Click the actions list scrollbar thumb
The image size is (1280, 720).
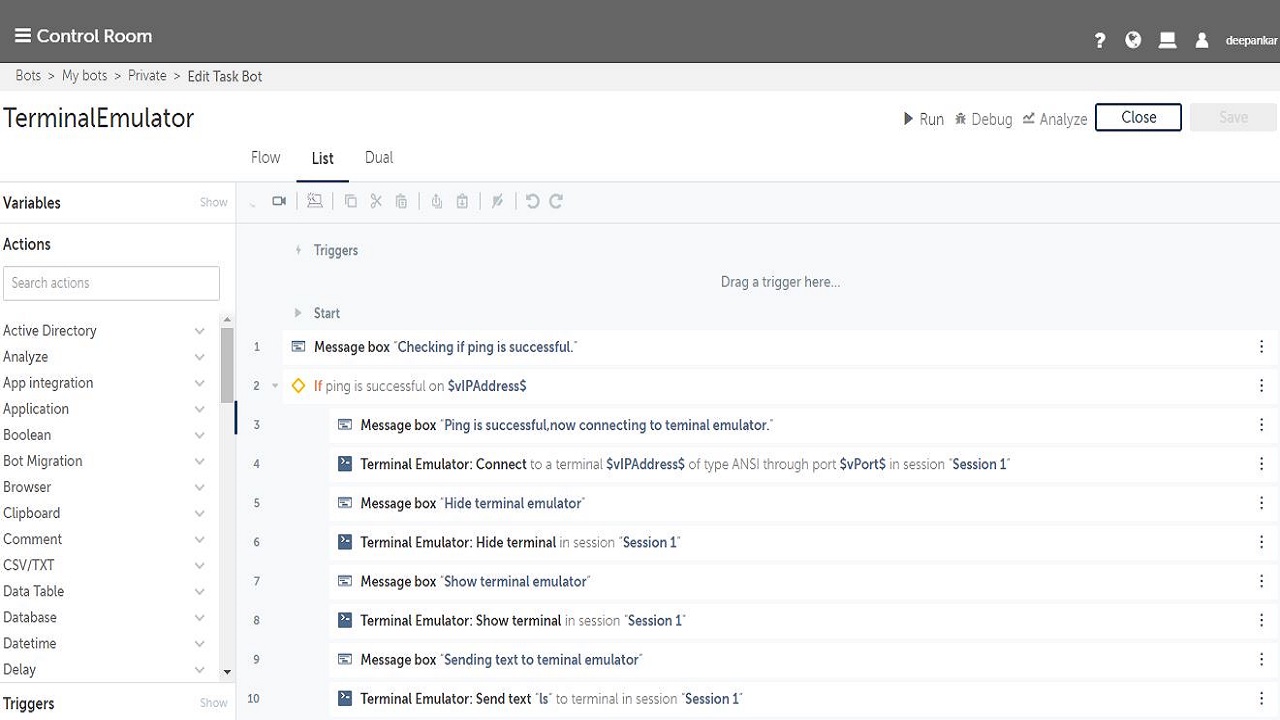tap(227, 365)
